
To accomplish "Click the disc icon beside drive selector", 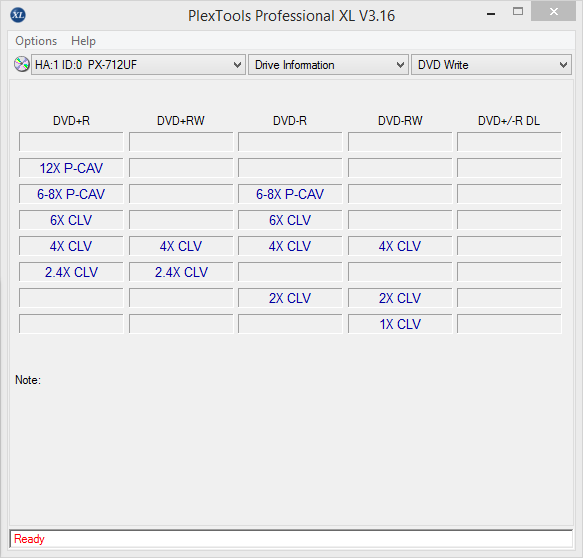I will click(22, 64).
